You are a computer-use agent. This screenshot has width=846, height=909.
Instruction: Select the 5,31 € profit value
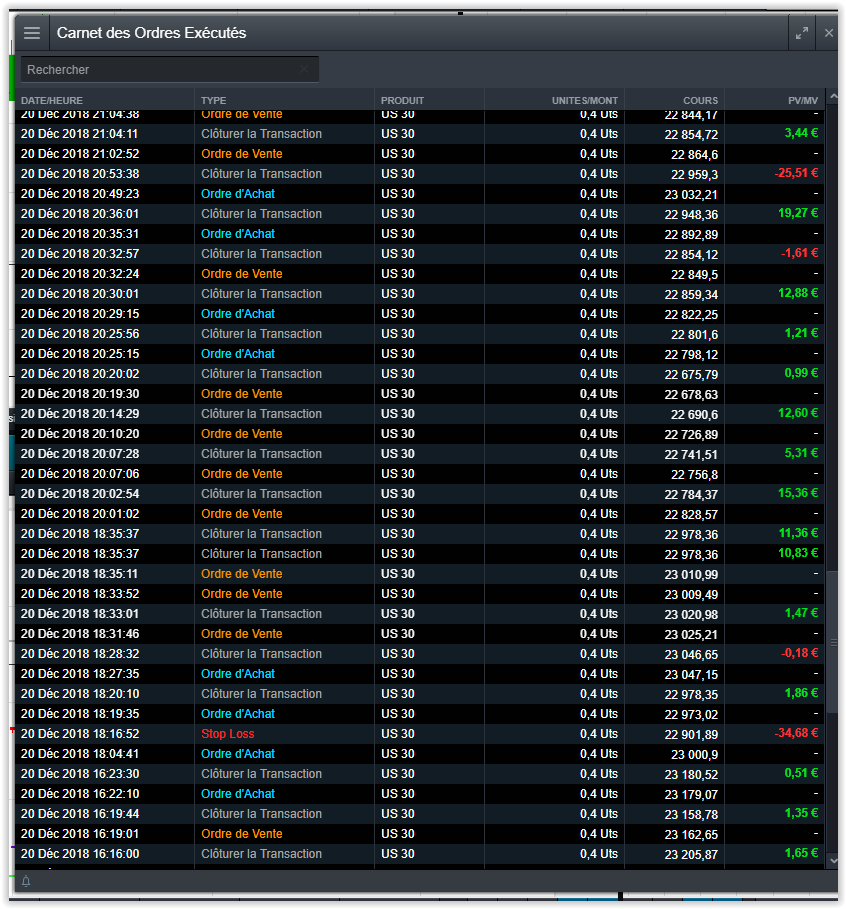(x=801, y=453)
